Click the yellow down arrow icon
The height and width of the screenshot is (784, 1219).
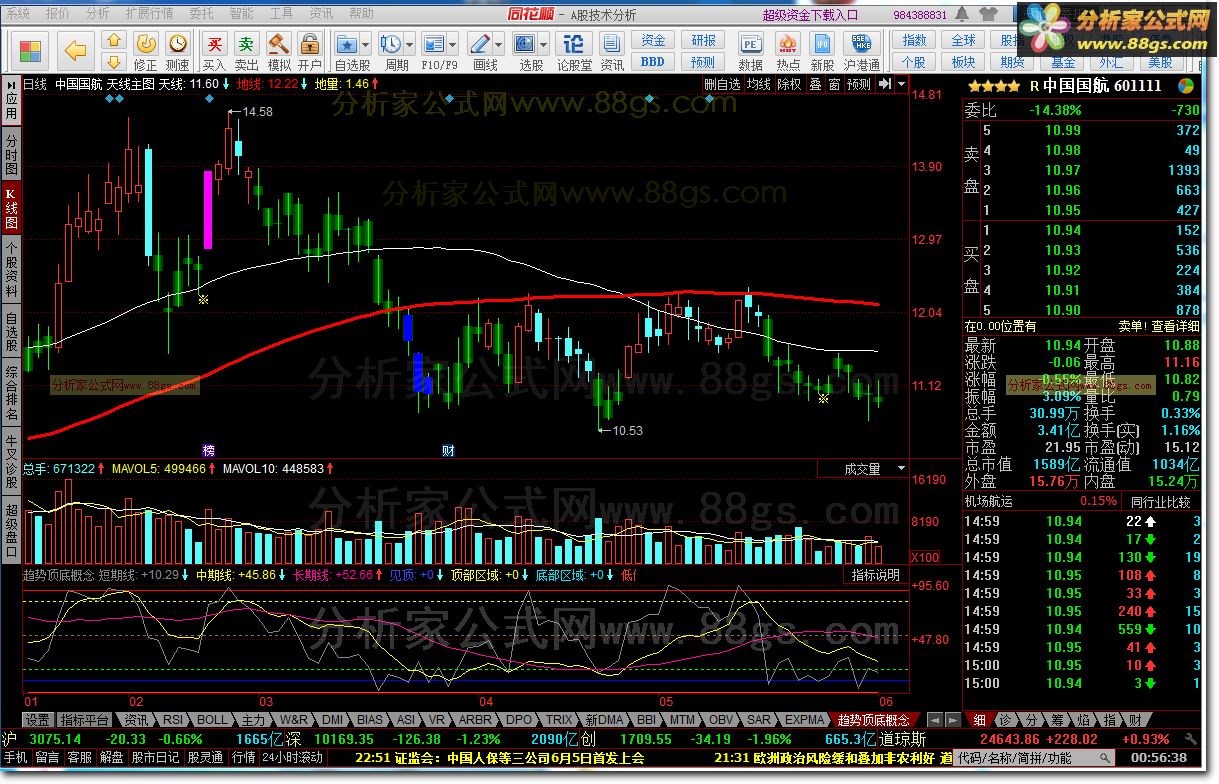click(x=114, y=62)
